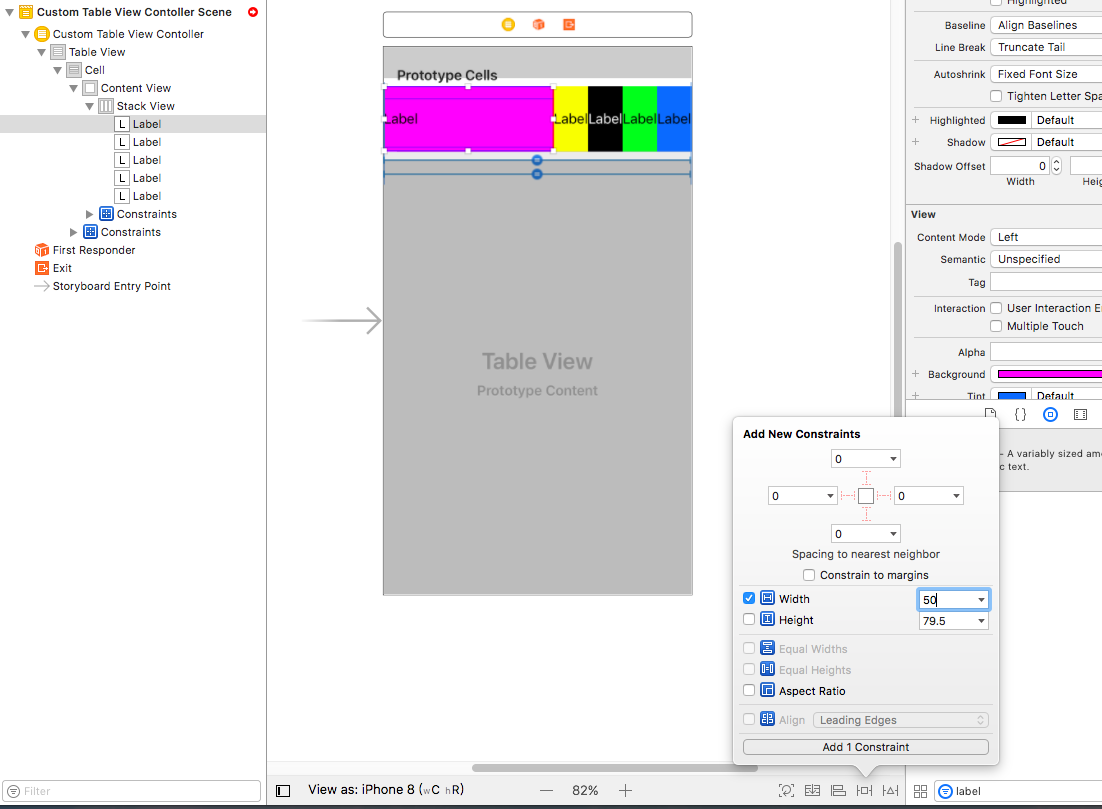Expand Constraints under the Stack View
Image resolution: width=1102 pixels, height=809 pixels.
pyautogui.click(x=90, y=214)
